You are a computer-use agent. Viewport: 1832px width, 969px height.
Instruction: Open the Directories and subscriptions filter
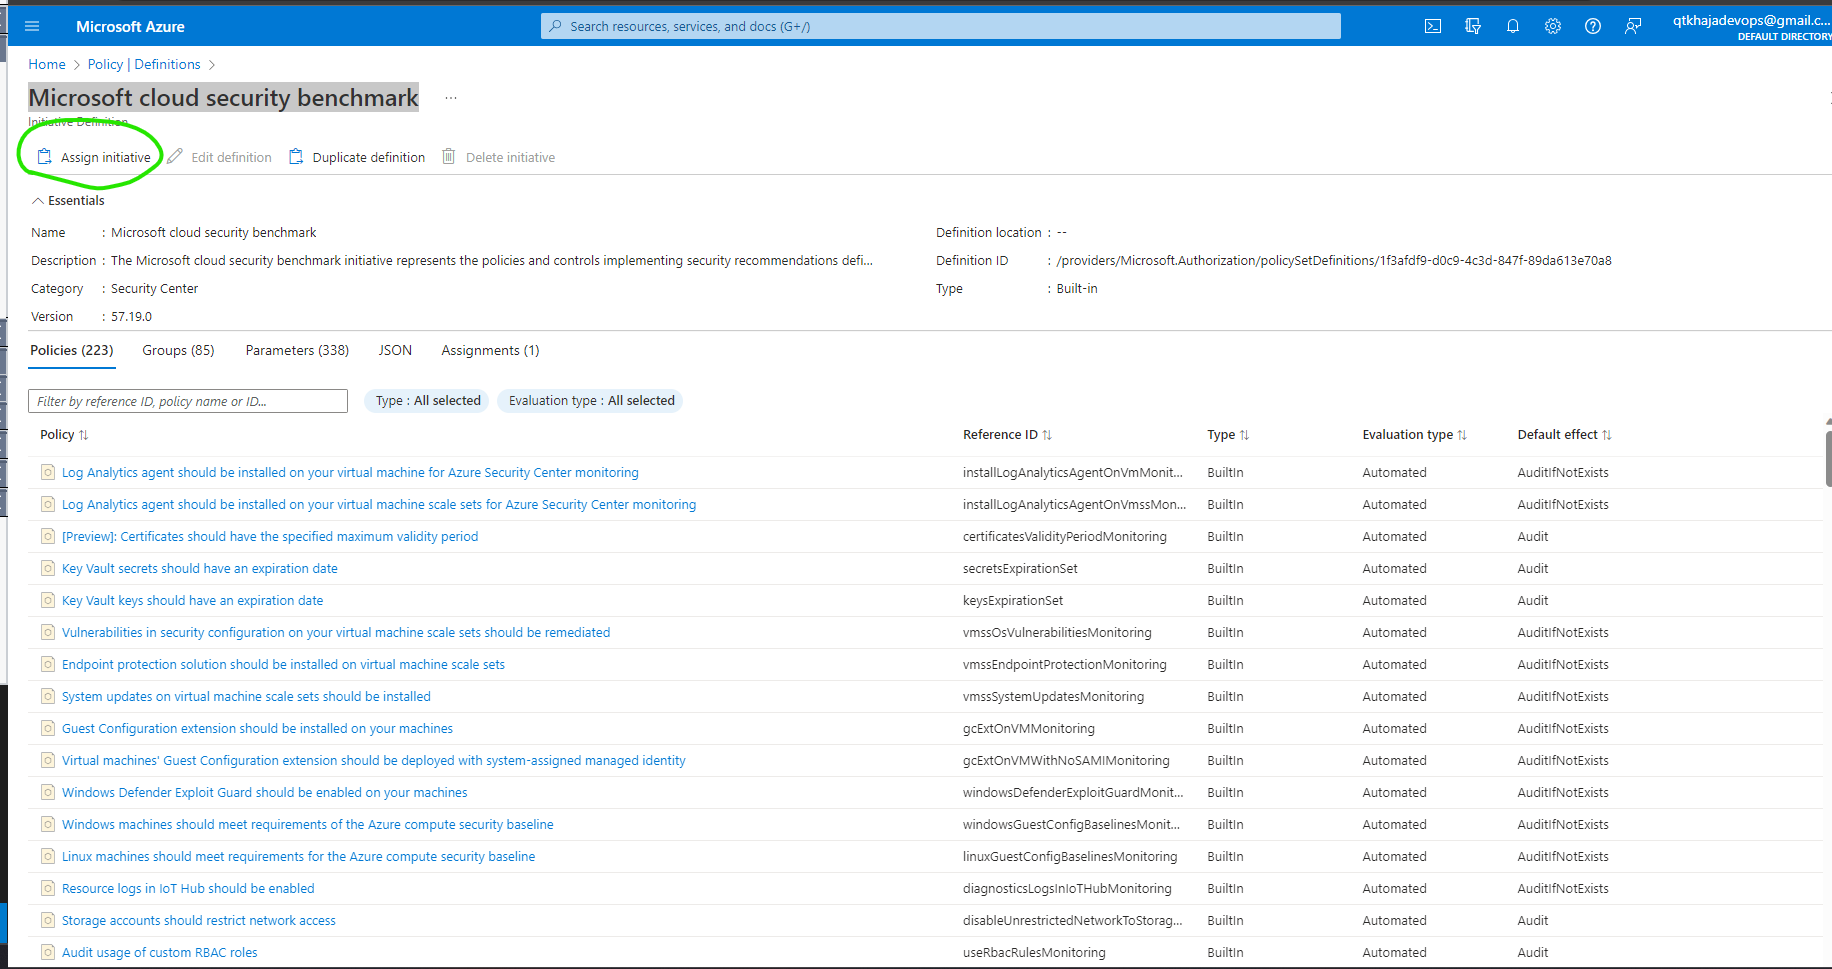pos(1472,26)
